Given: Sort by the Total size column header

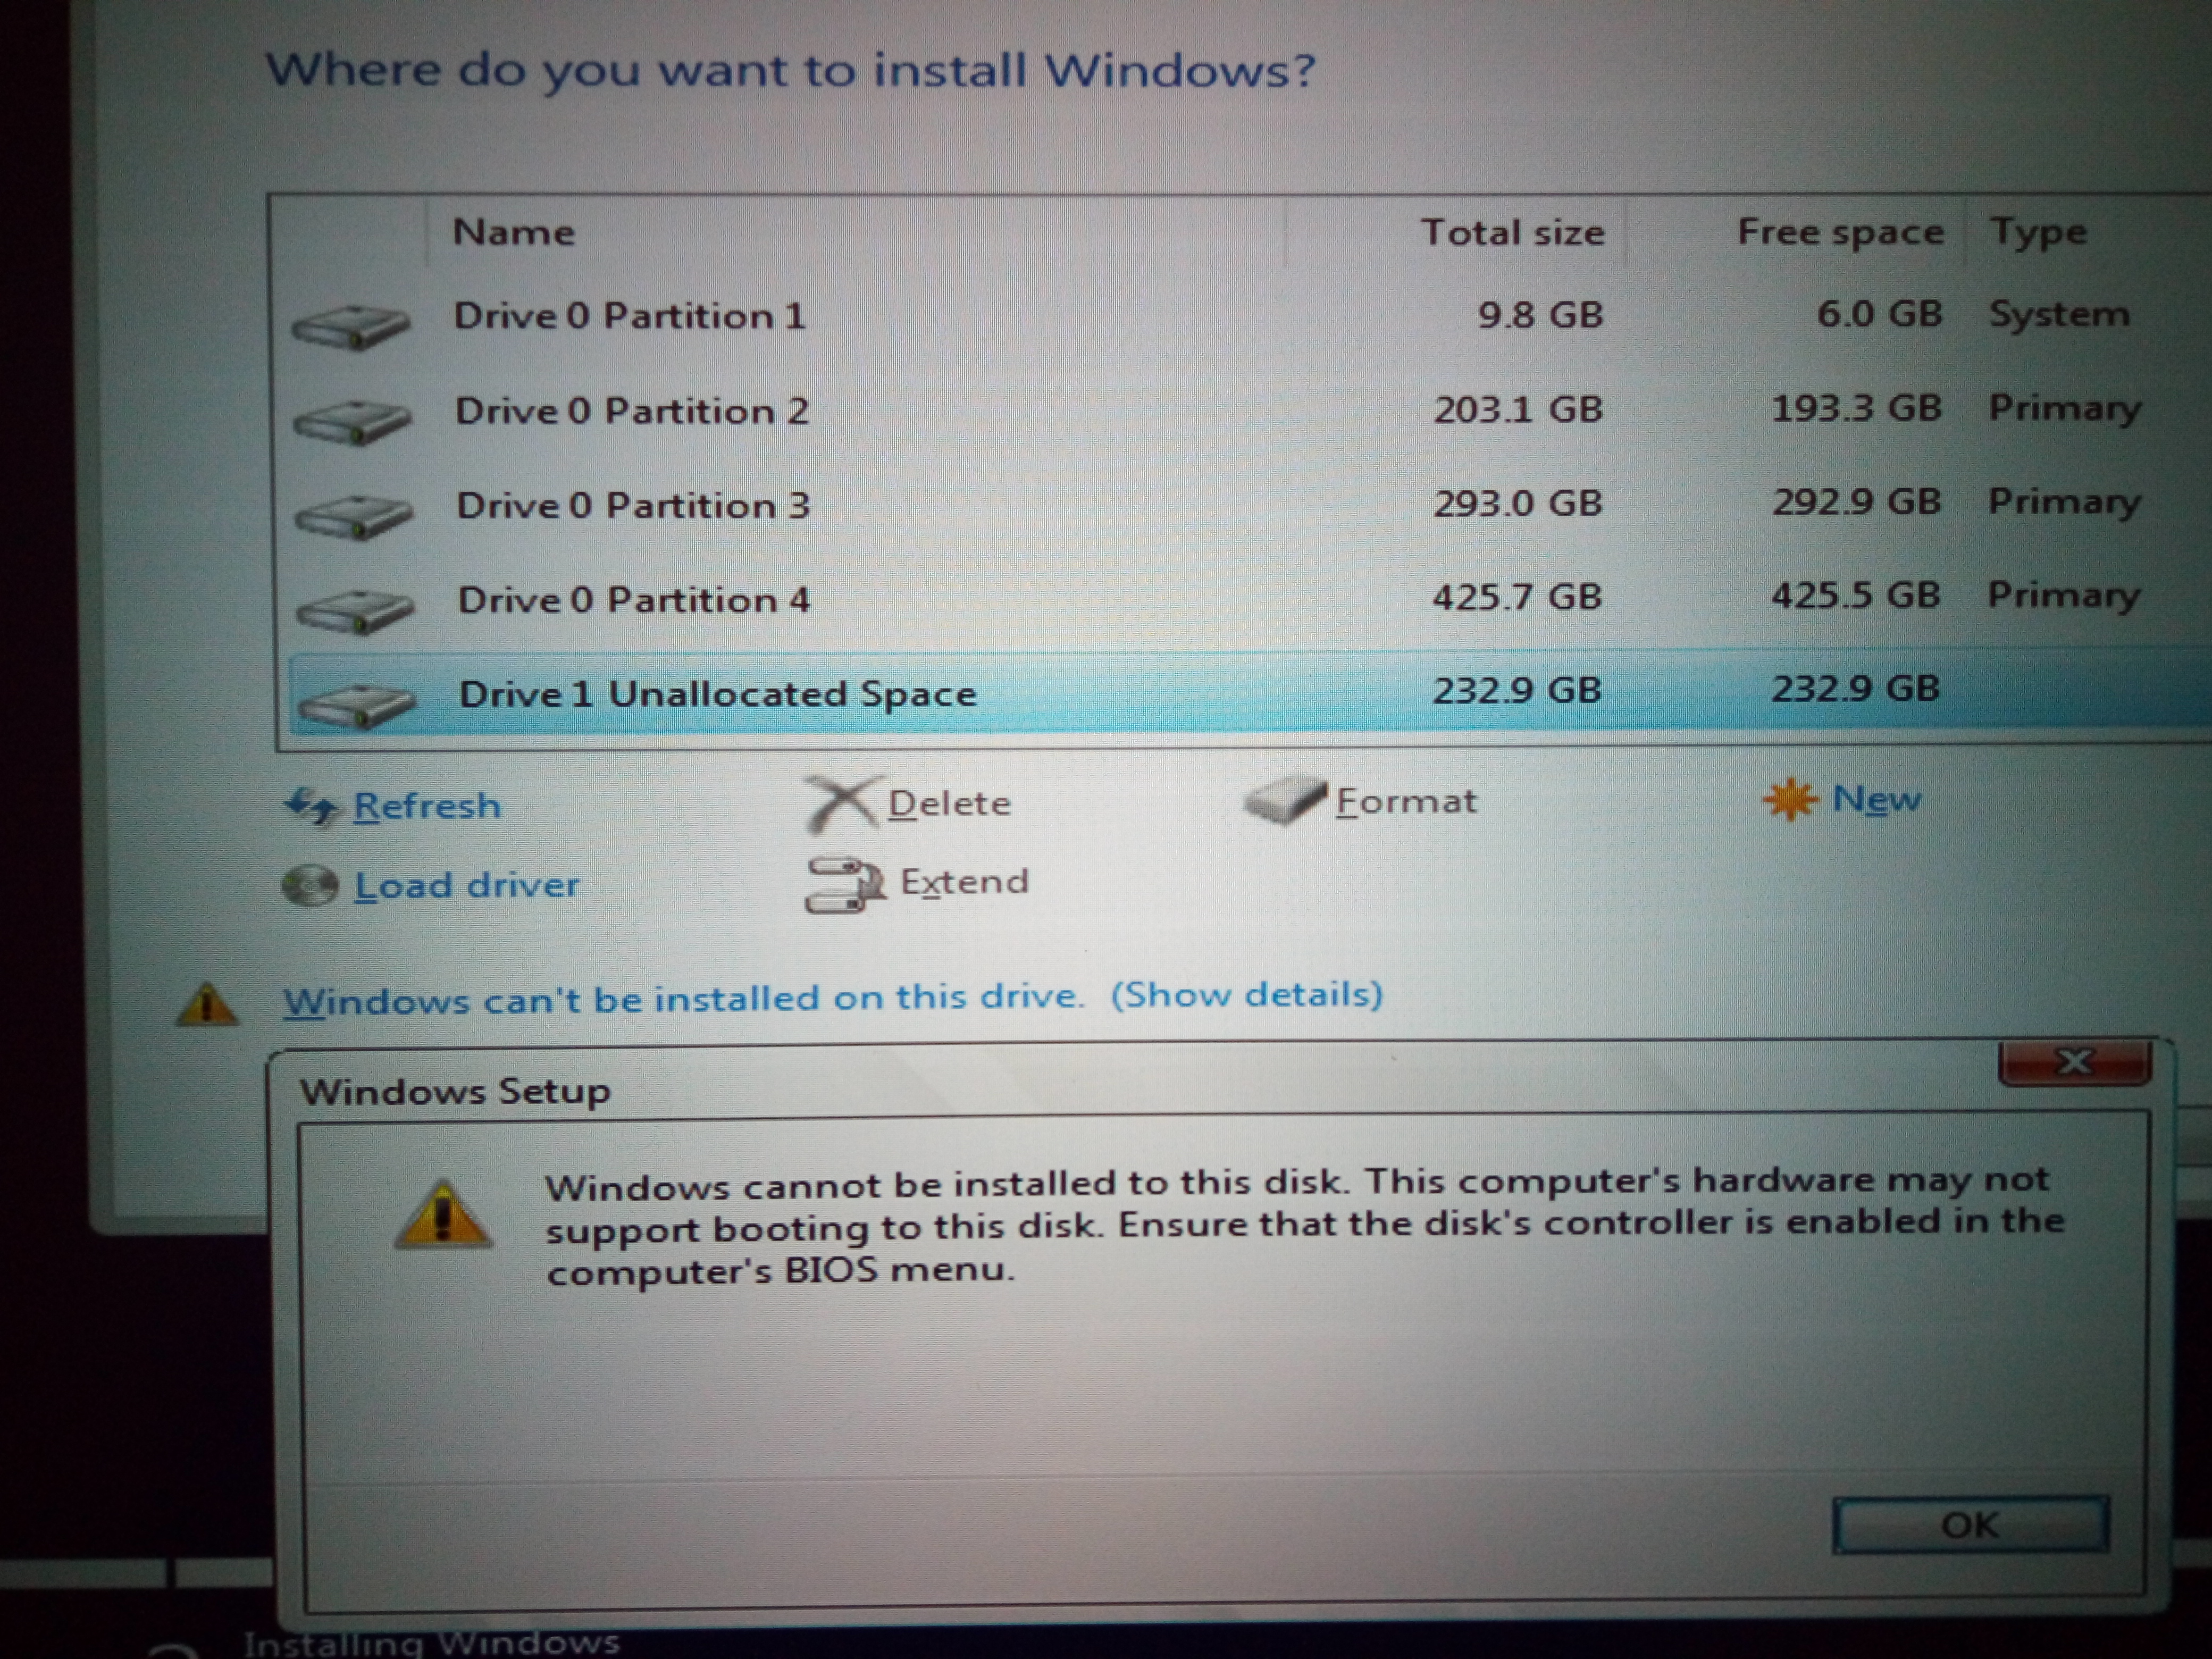Looking at the screenshot, I should [1456, 232].
